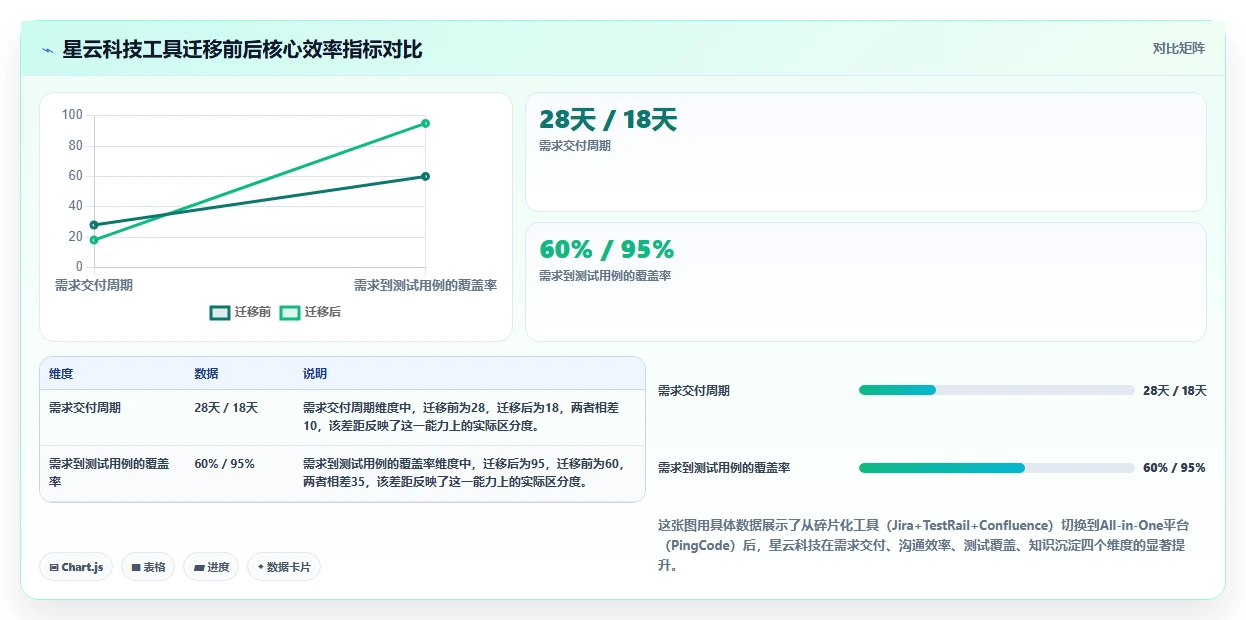This screenshot has width=1246, height=620.
Task: Click the 需求到测试用例的覆盖率 progress row label
Action: pyautogui.click(x=724, y=468)
